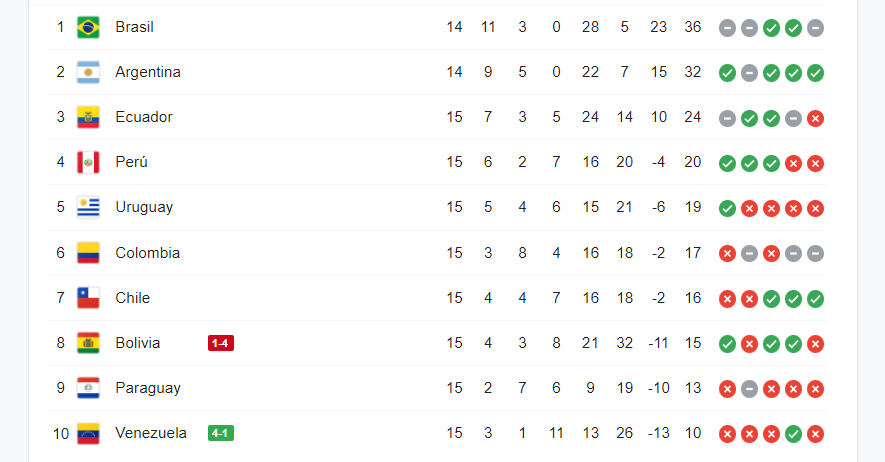Click the Paraguay flag icon
Viewport: 885px width, 462px height.
pos(88,388)
